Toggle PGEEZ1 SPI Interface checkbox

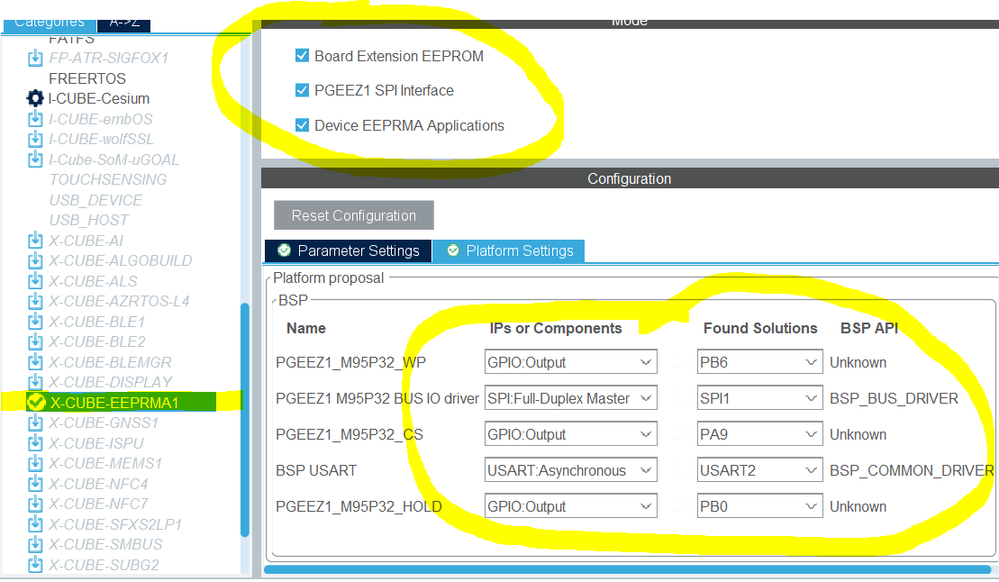302,90
